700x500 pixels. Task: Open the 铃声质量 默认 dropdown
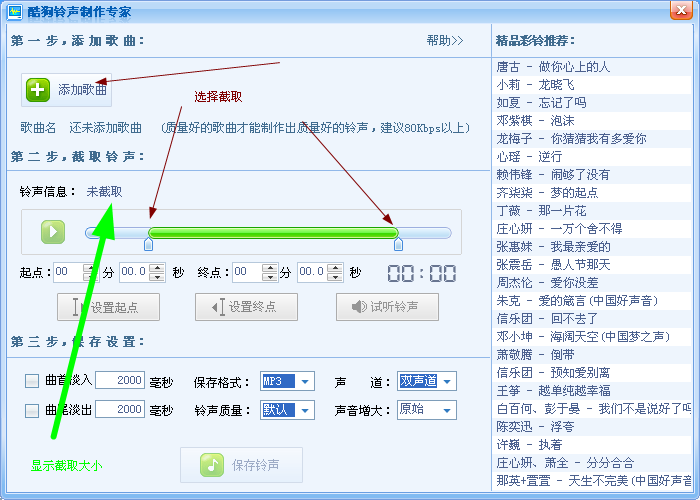tap(288, 410)
